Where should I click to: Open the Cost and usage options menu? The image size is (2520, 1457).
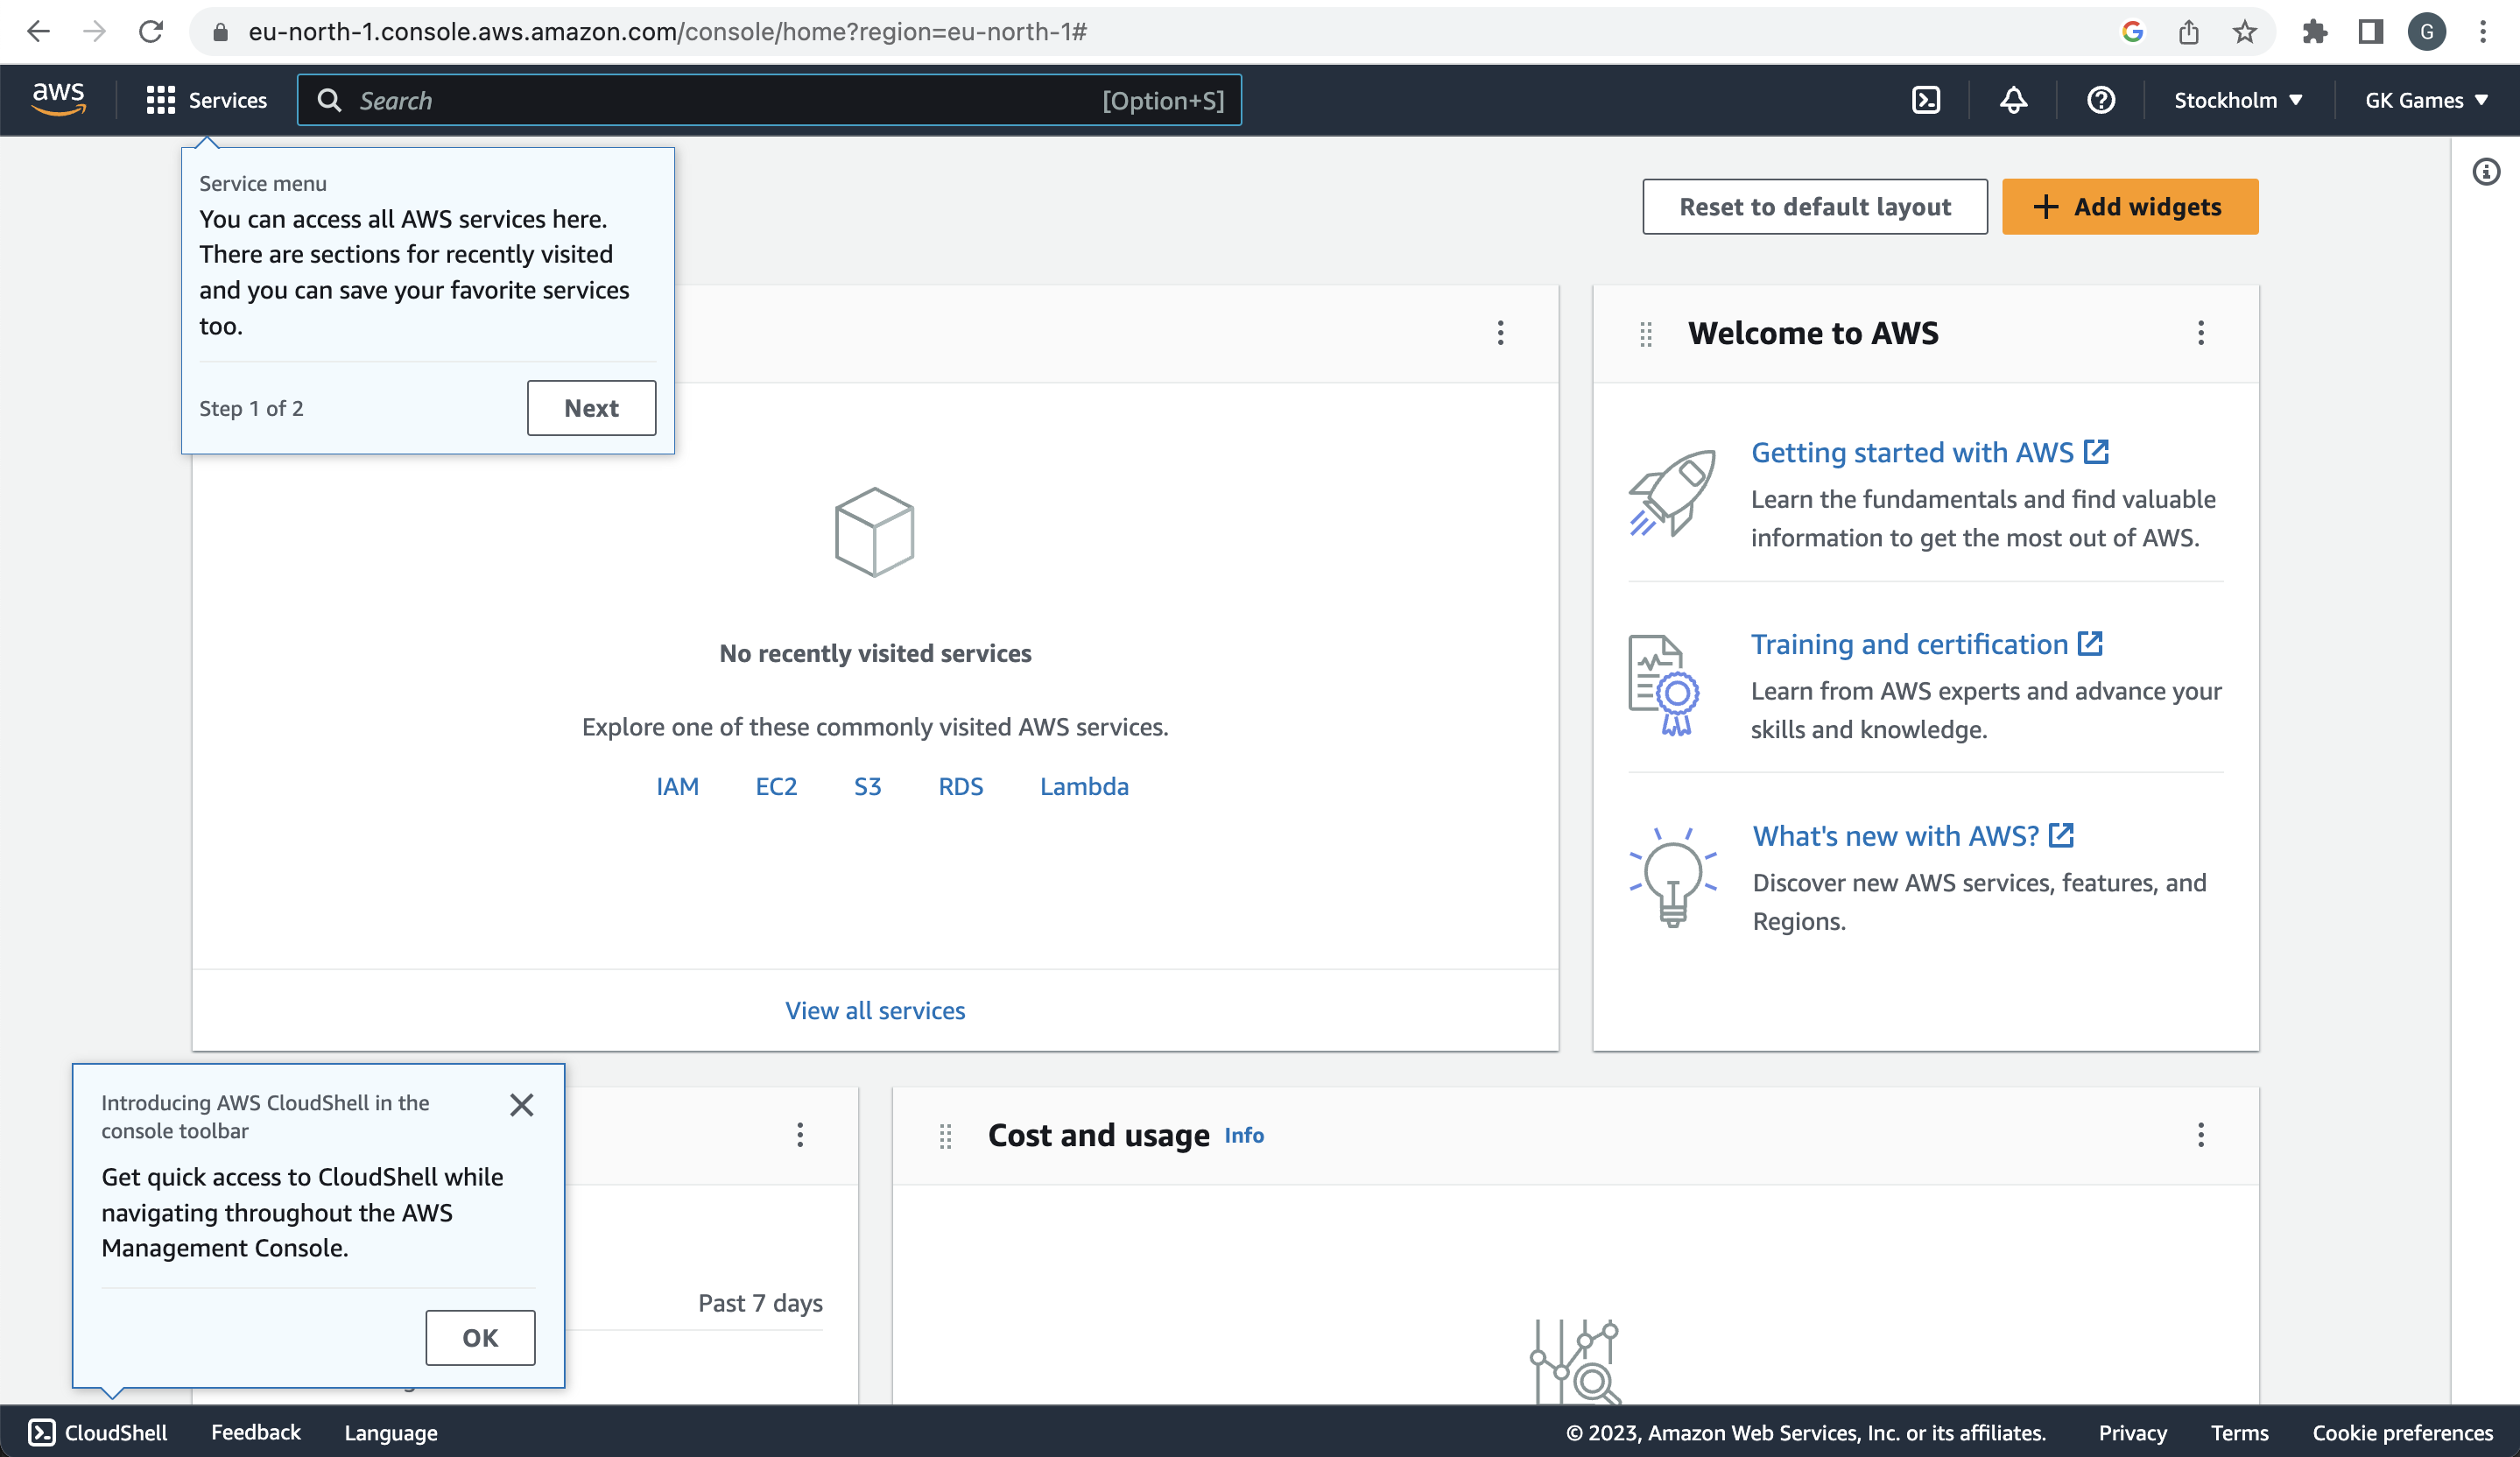[x=2200, y=1135]
